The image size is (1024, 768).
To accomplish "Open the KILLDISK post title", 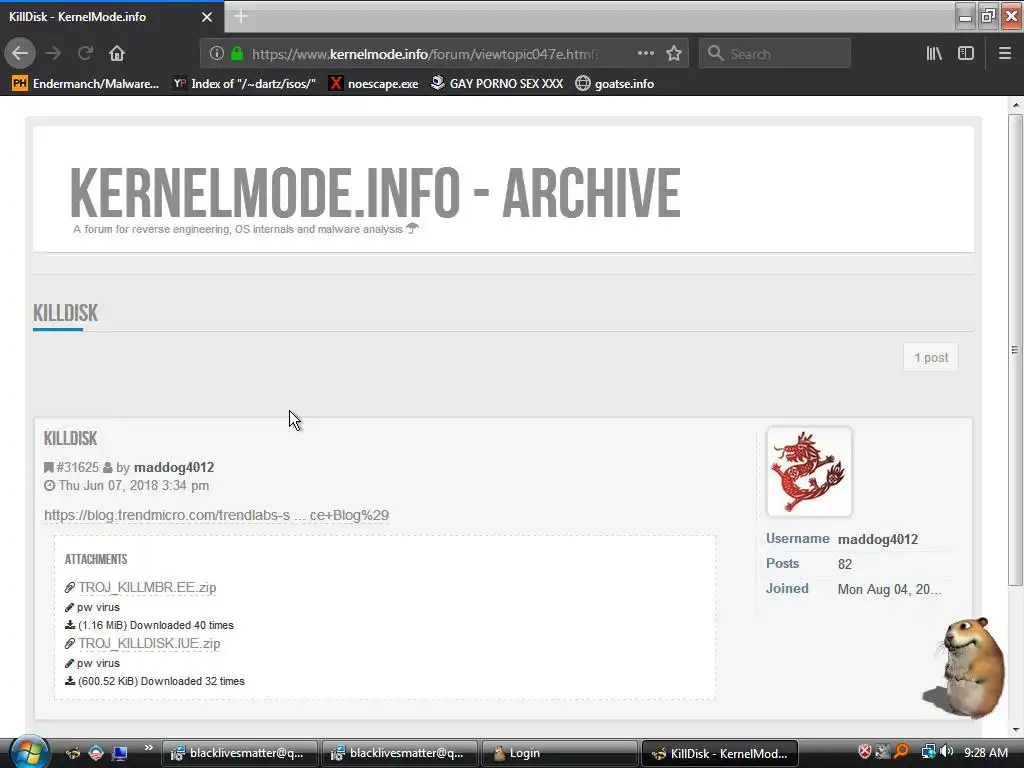I will point(71,438).
